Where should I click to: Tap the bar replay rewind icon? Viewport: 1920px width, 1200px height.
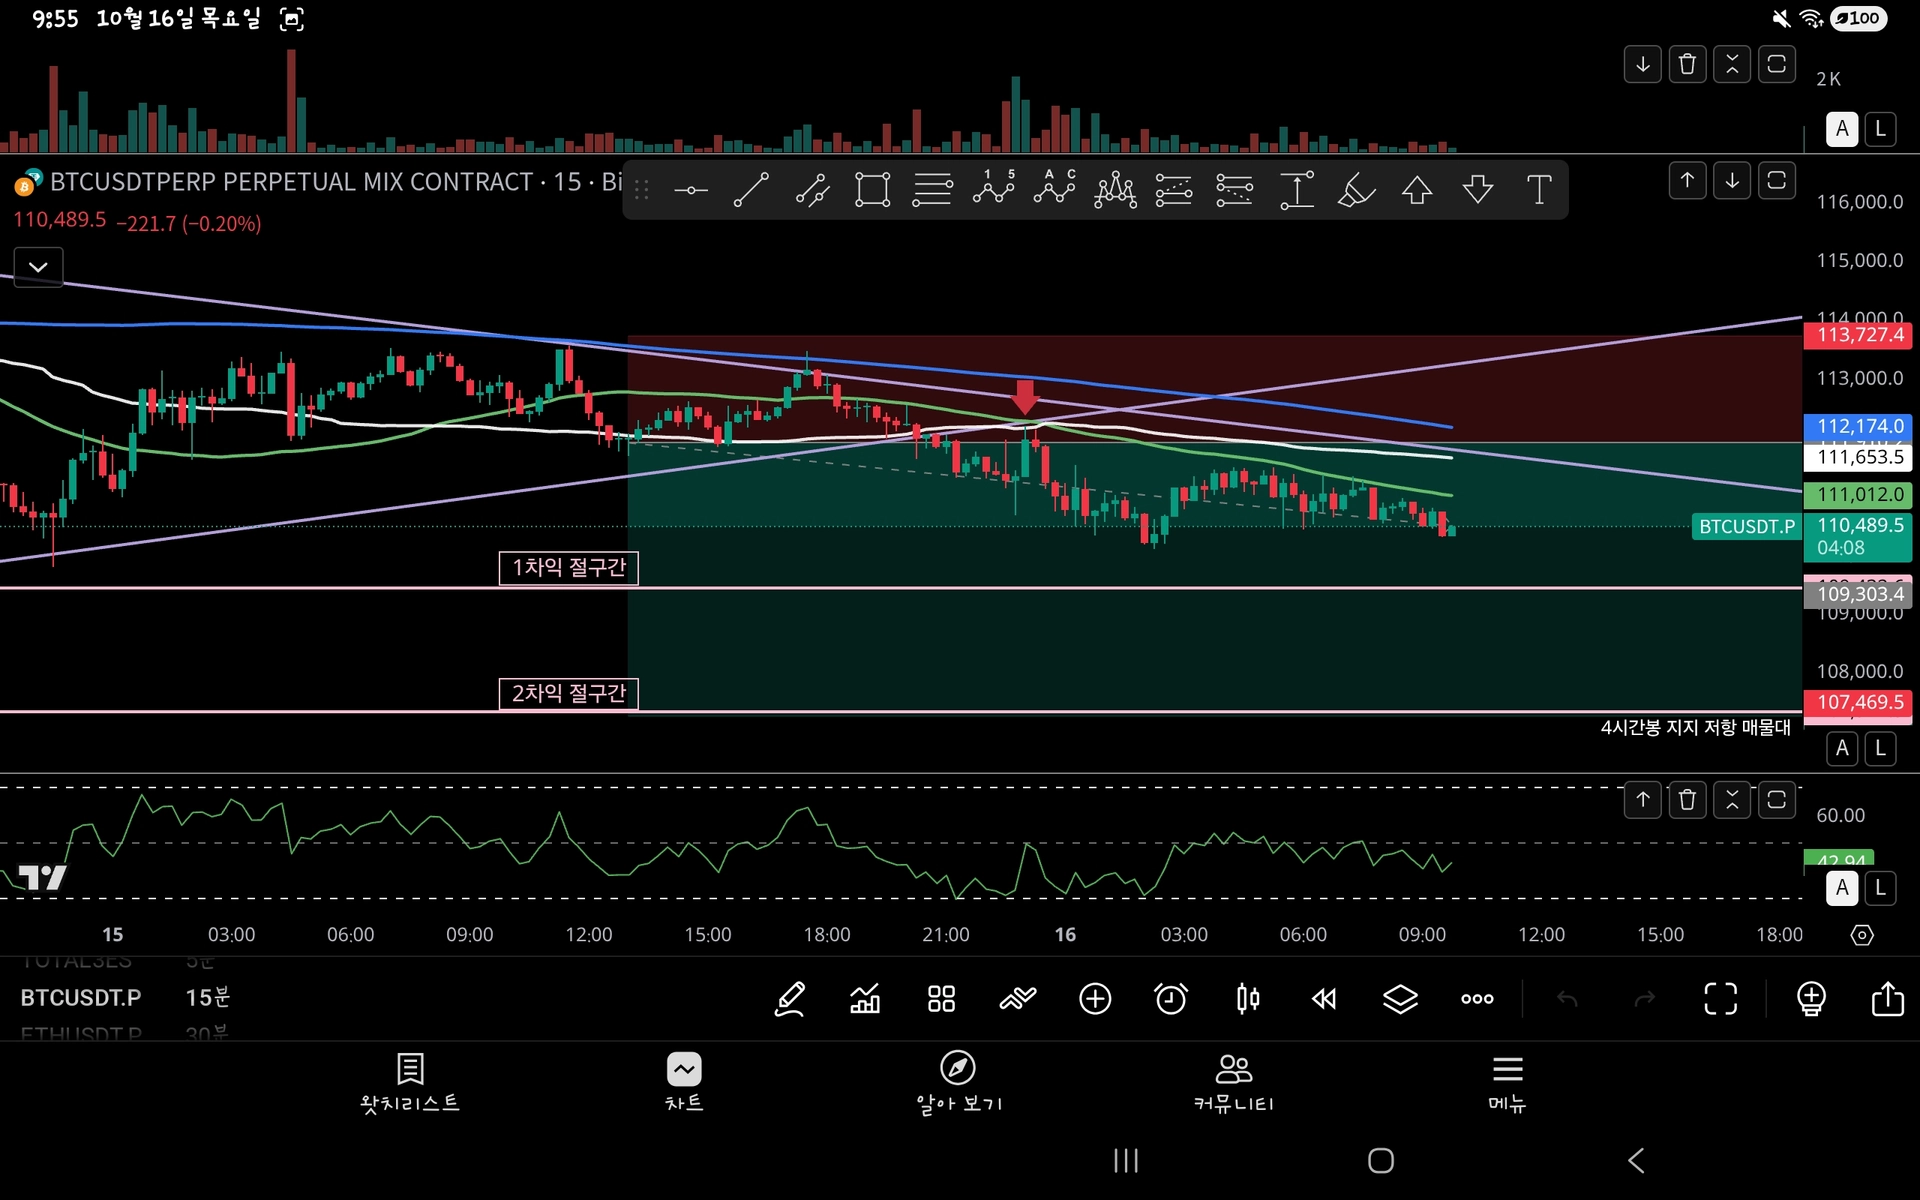click(x=1324, y=998)
